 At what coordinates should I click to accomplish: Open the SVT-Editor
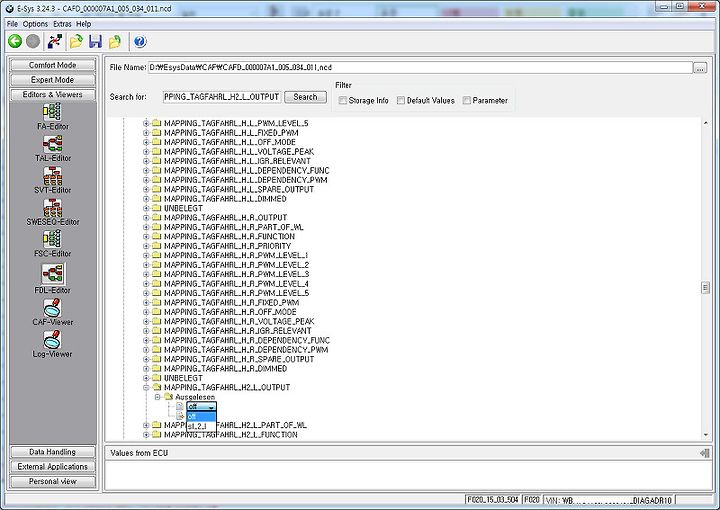[52, 180]
